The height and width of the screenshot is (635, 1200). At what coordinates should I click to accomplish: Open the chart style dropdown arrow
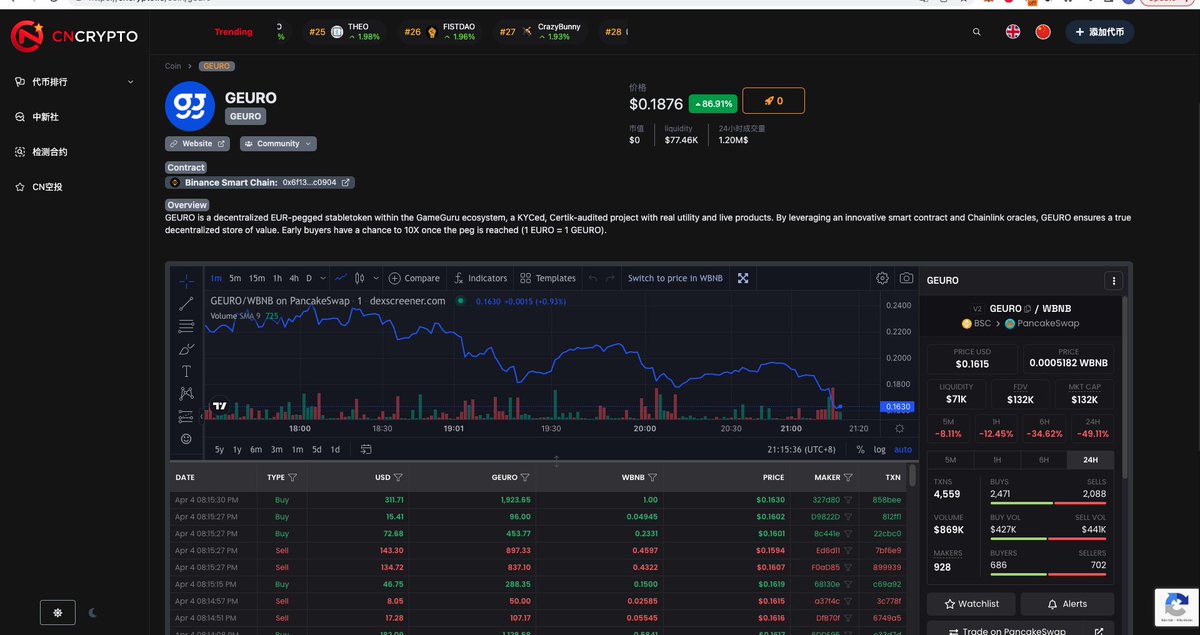(x=376, y=278)
